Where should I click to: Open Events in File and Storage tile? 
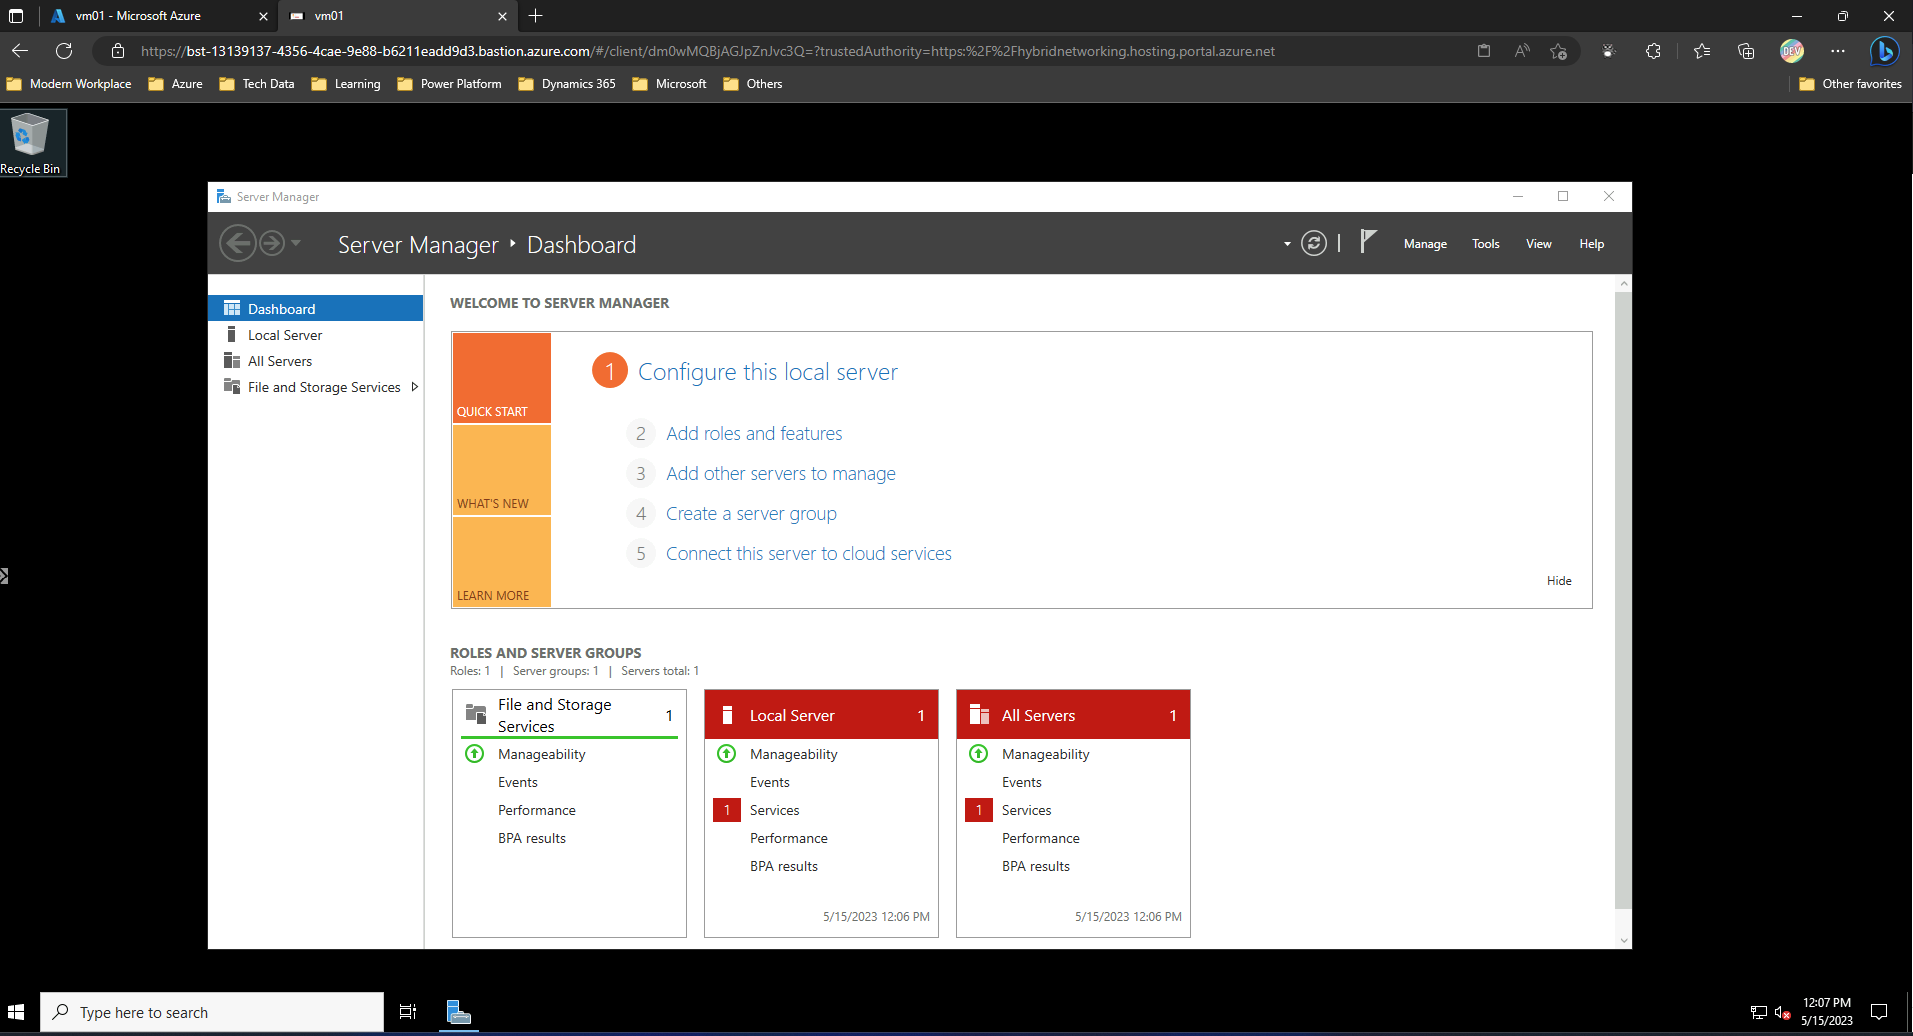(x=518, y=782)
